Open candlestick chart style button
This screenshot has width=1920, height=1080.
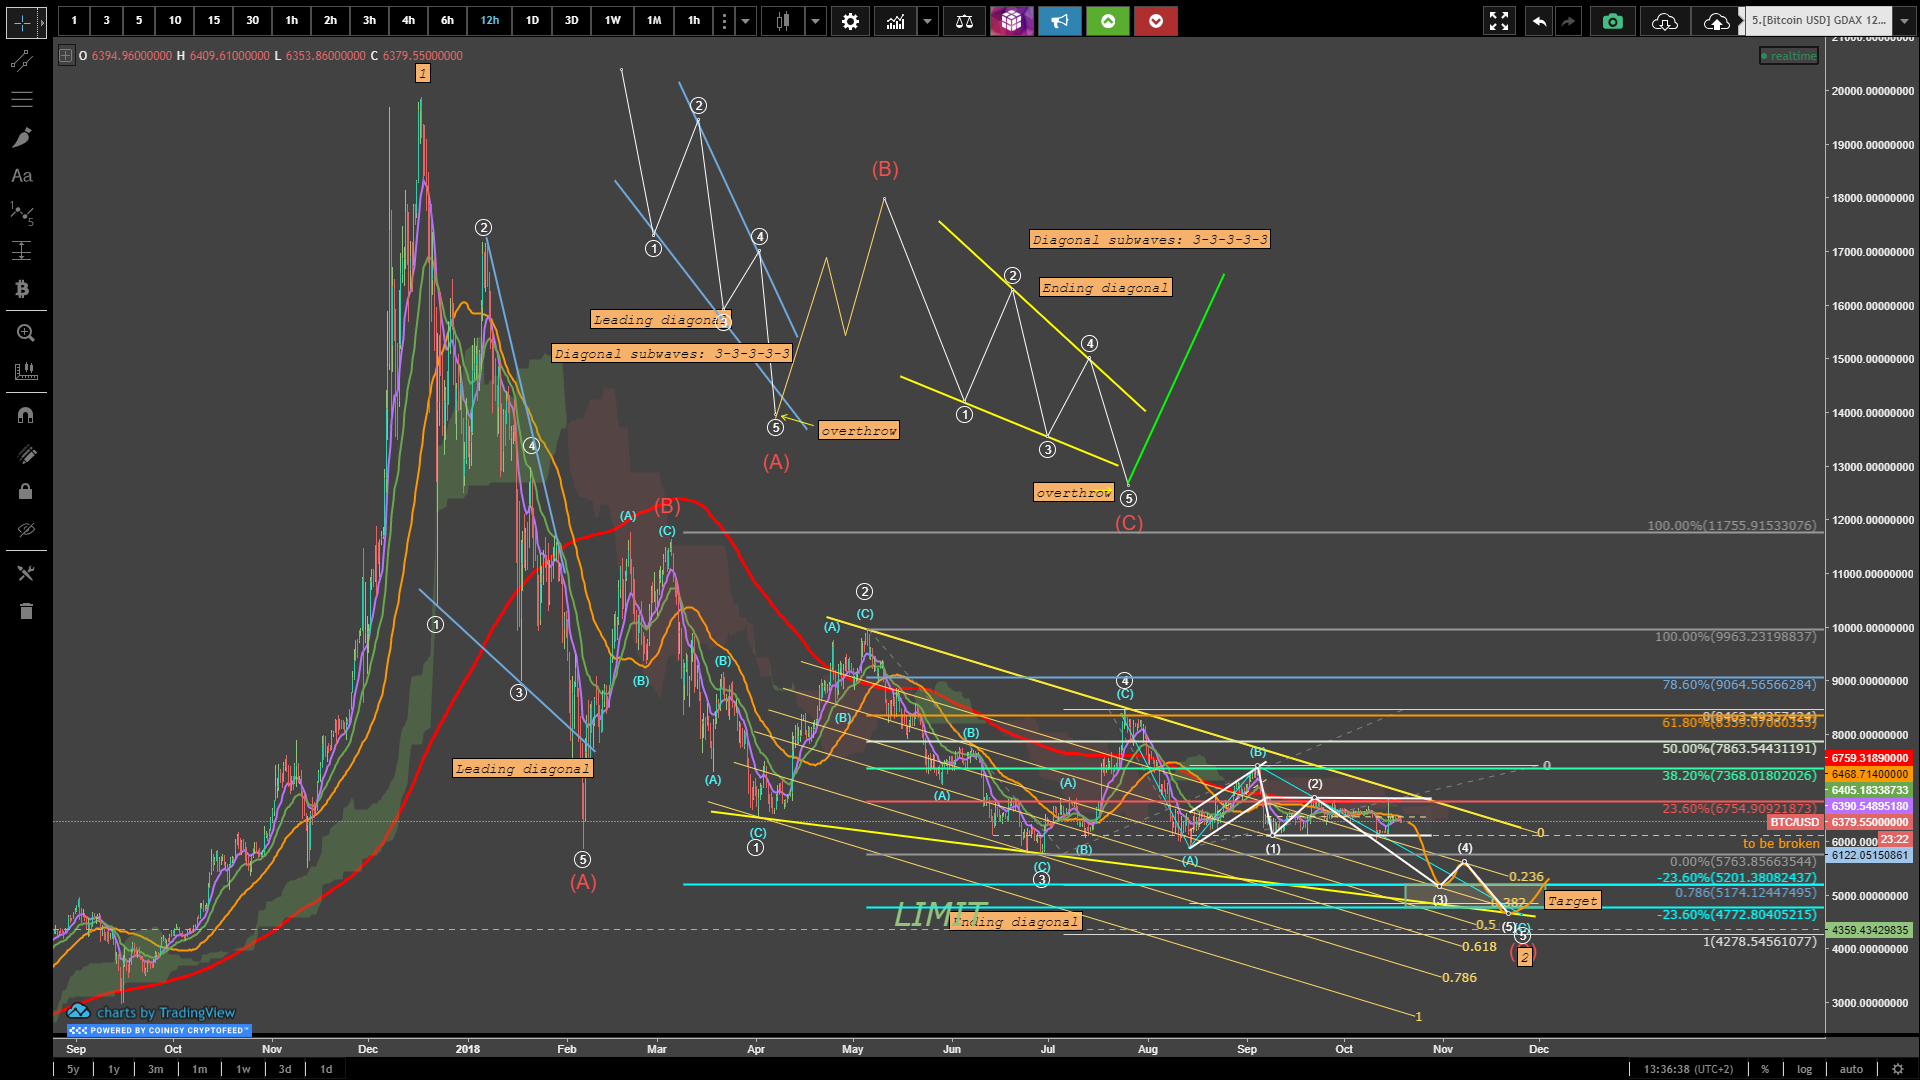coord(783,21)
